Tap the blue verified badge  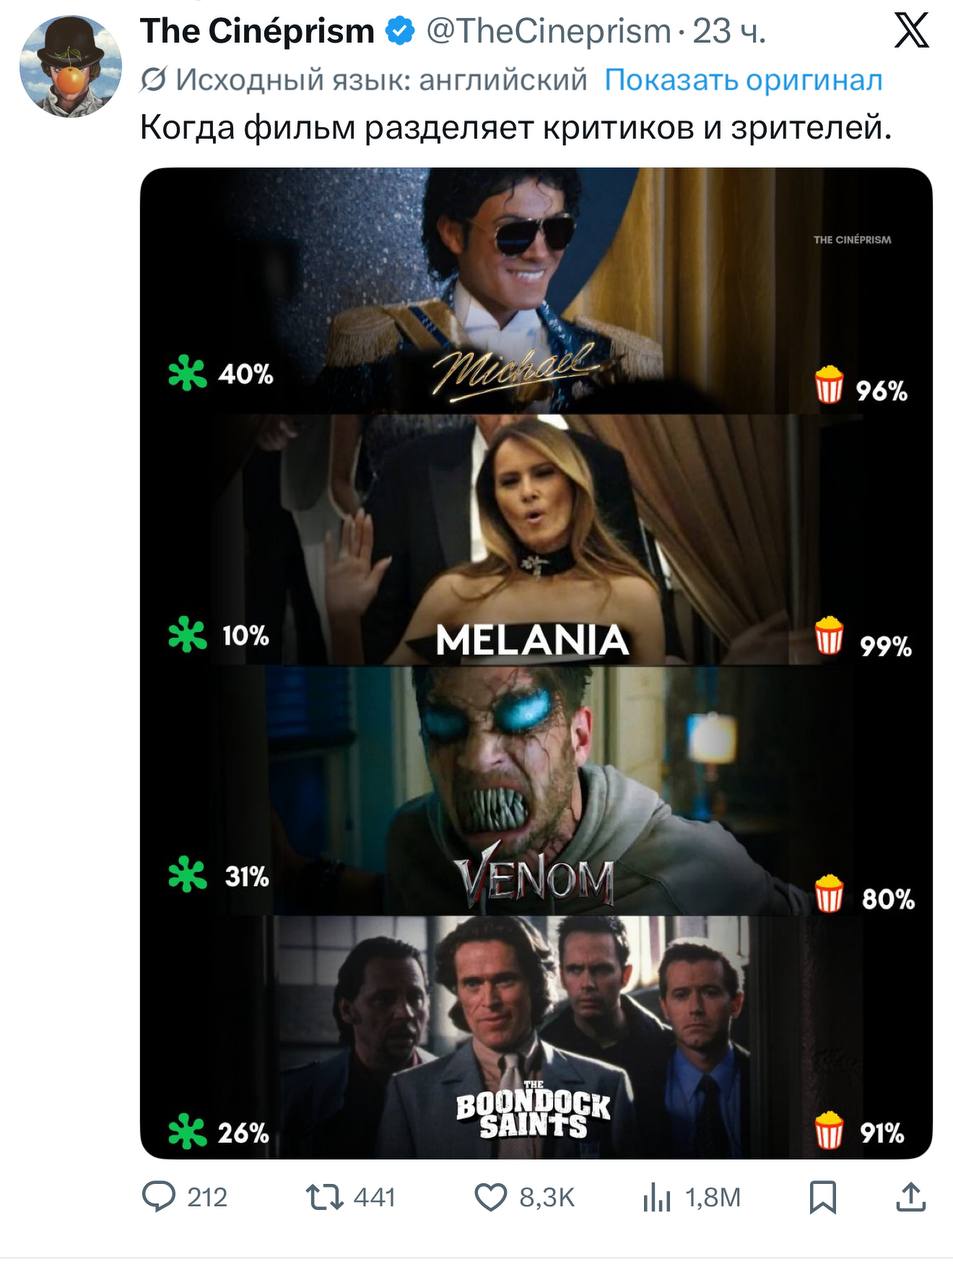tap(400, 31)
